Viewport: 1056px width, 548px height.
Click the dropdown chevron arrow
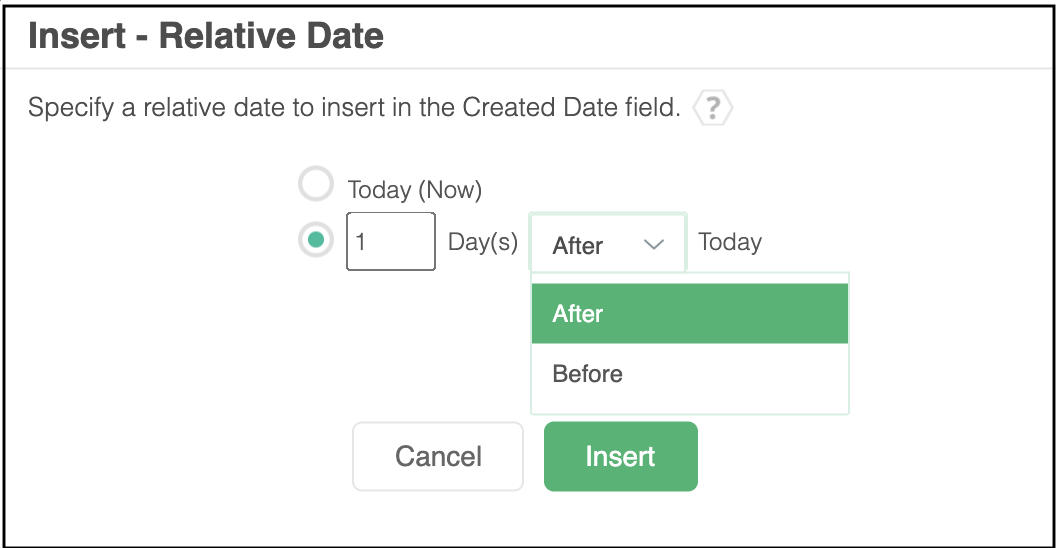[x=654, y=244]
